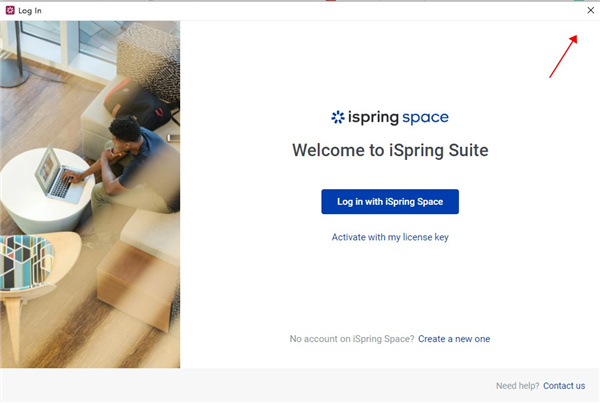Click the ispring space logo
600x403 pixels.
[x=390, y=117]
